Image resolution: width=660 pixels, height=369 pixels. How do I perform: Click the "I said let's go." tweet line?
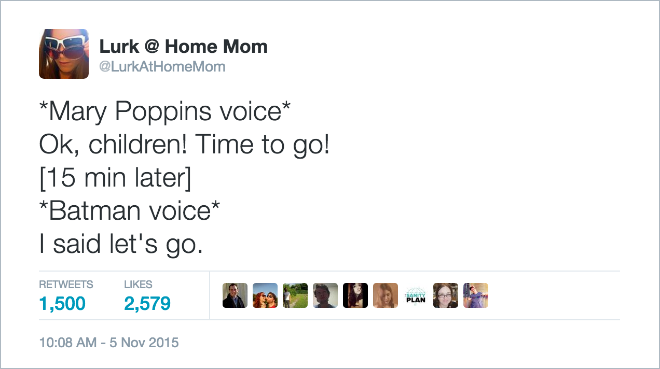tap(121, 244)
